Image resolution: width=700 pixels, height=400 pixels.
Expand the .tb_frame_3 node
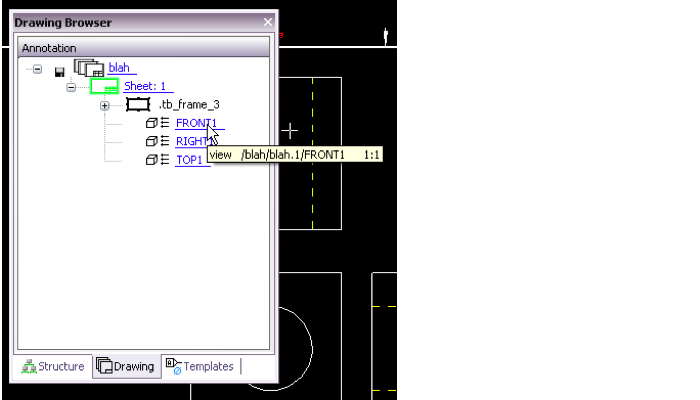[x=104, y=105]
